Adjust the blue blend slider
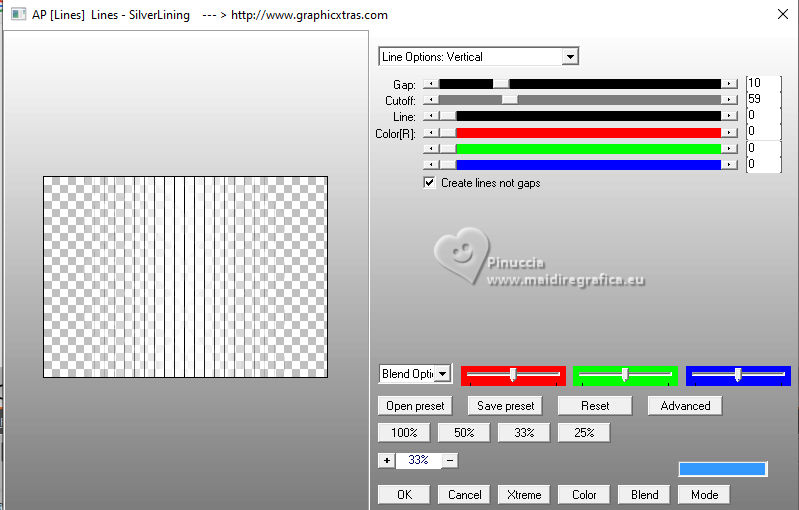The width and height of the screenshot is (799, 510). point(738,375)
